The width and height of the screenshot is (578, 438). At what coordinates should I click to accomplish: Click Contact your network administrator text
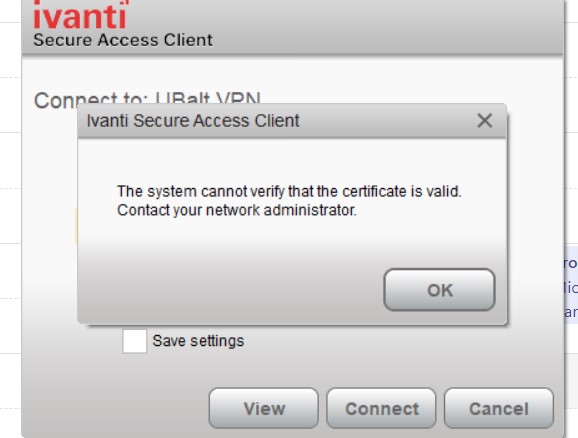coord(237,210)
